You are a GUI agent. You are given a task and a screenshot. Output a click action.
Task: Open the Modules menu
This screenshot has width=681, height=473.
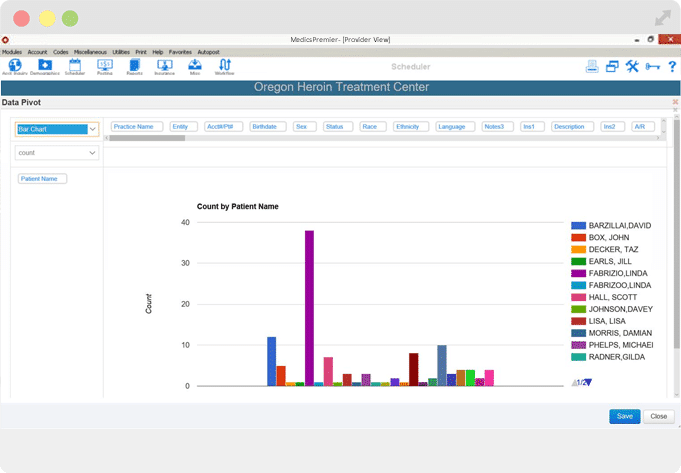coord(12,51)
